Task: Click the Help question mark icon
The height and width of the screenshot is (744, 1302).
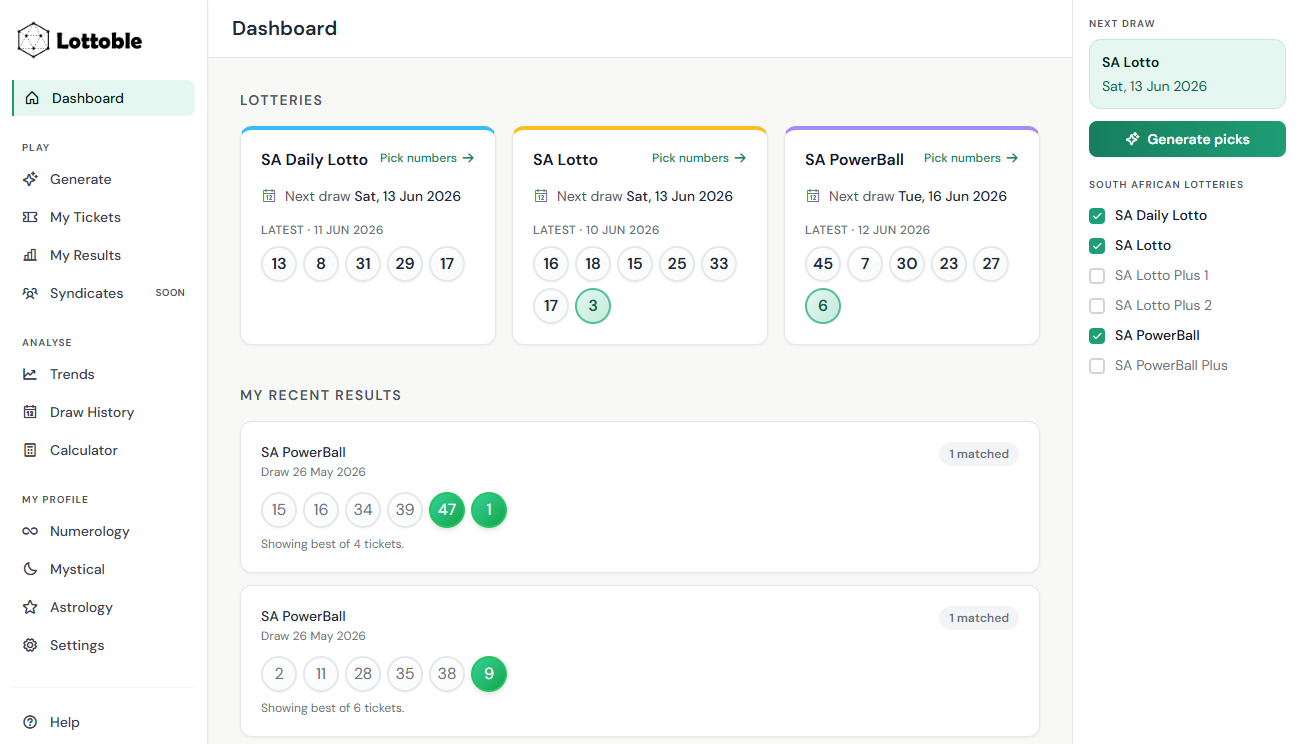Action: point(30,722)
